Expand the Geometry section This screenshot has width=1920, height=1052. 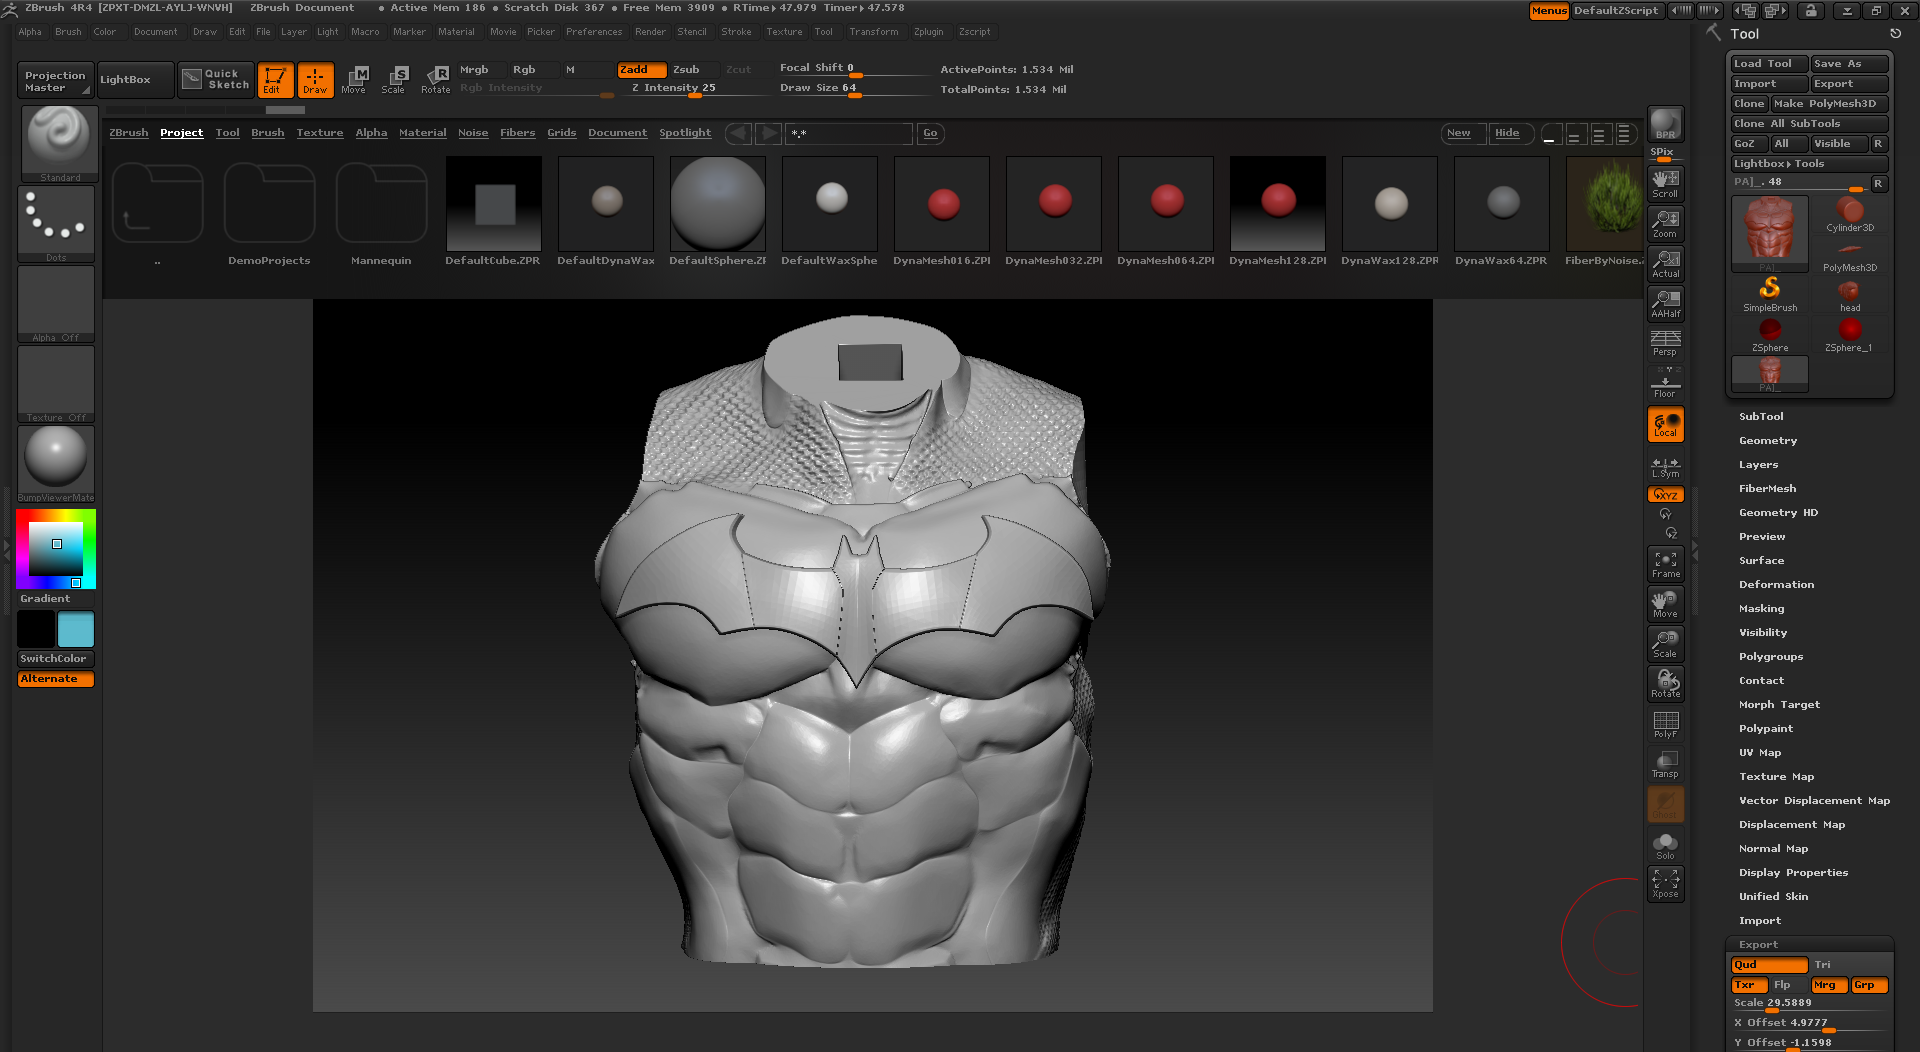point(1768,441)
